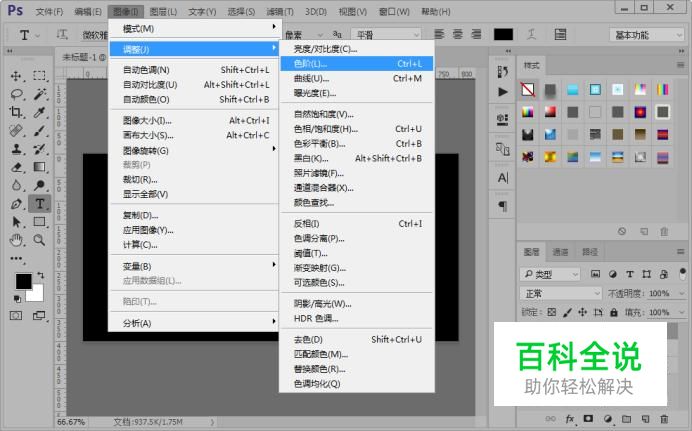Screen dimensions: 692x431
Task: Open the character panel from options bar
Action: tap(560, 34)
